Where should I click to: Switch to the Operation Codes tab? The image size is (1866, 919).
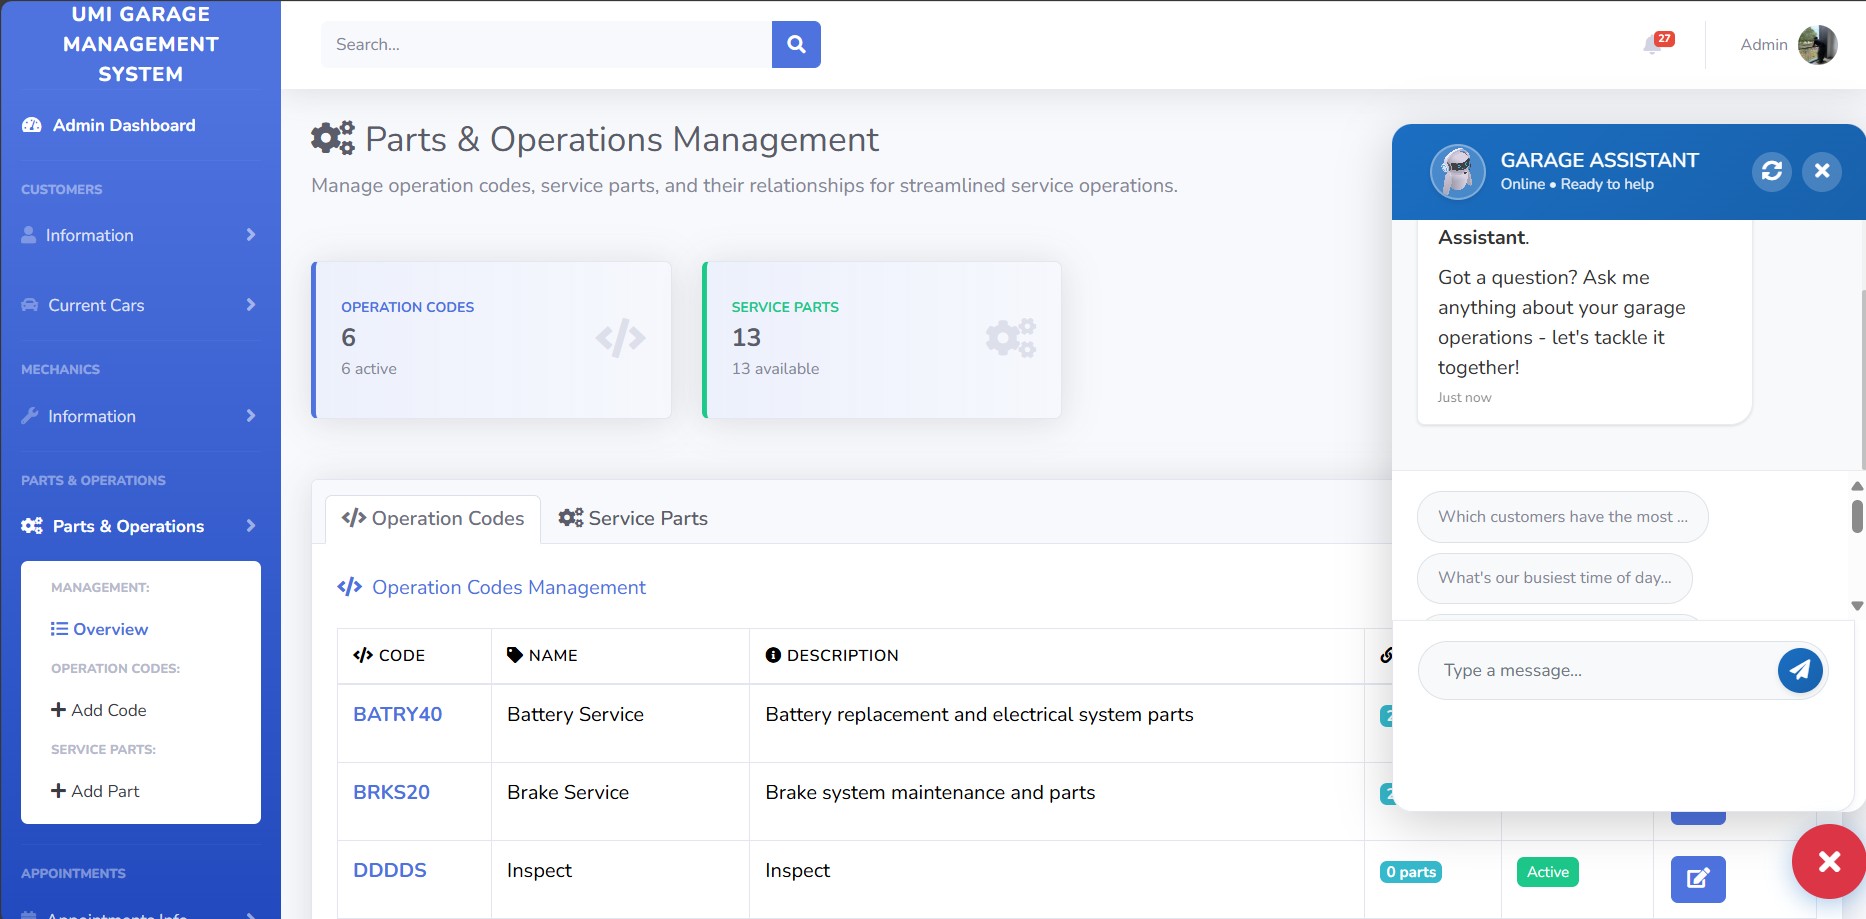coord(433,519)
